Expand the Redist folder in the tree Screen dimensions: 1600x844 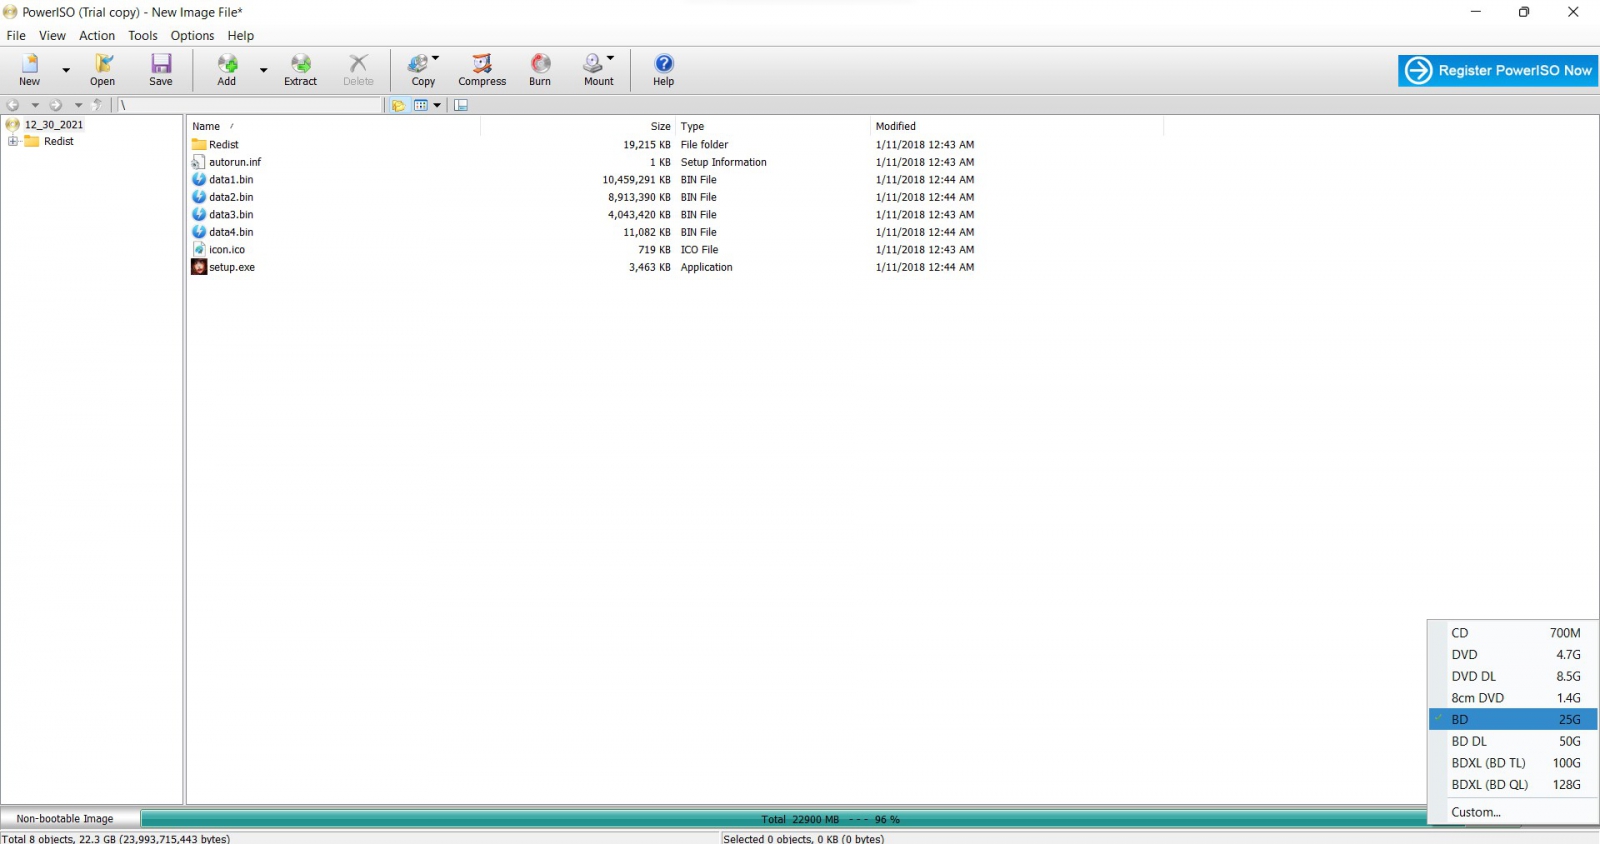coord(13,141)
